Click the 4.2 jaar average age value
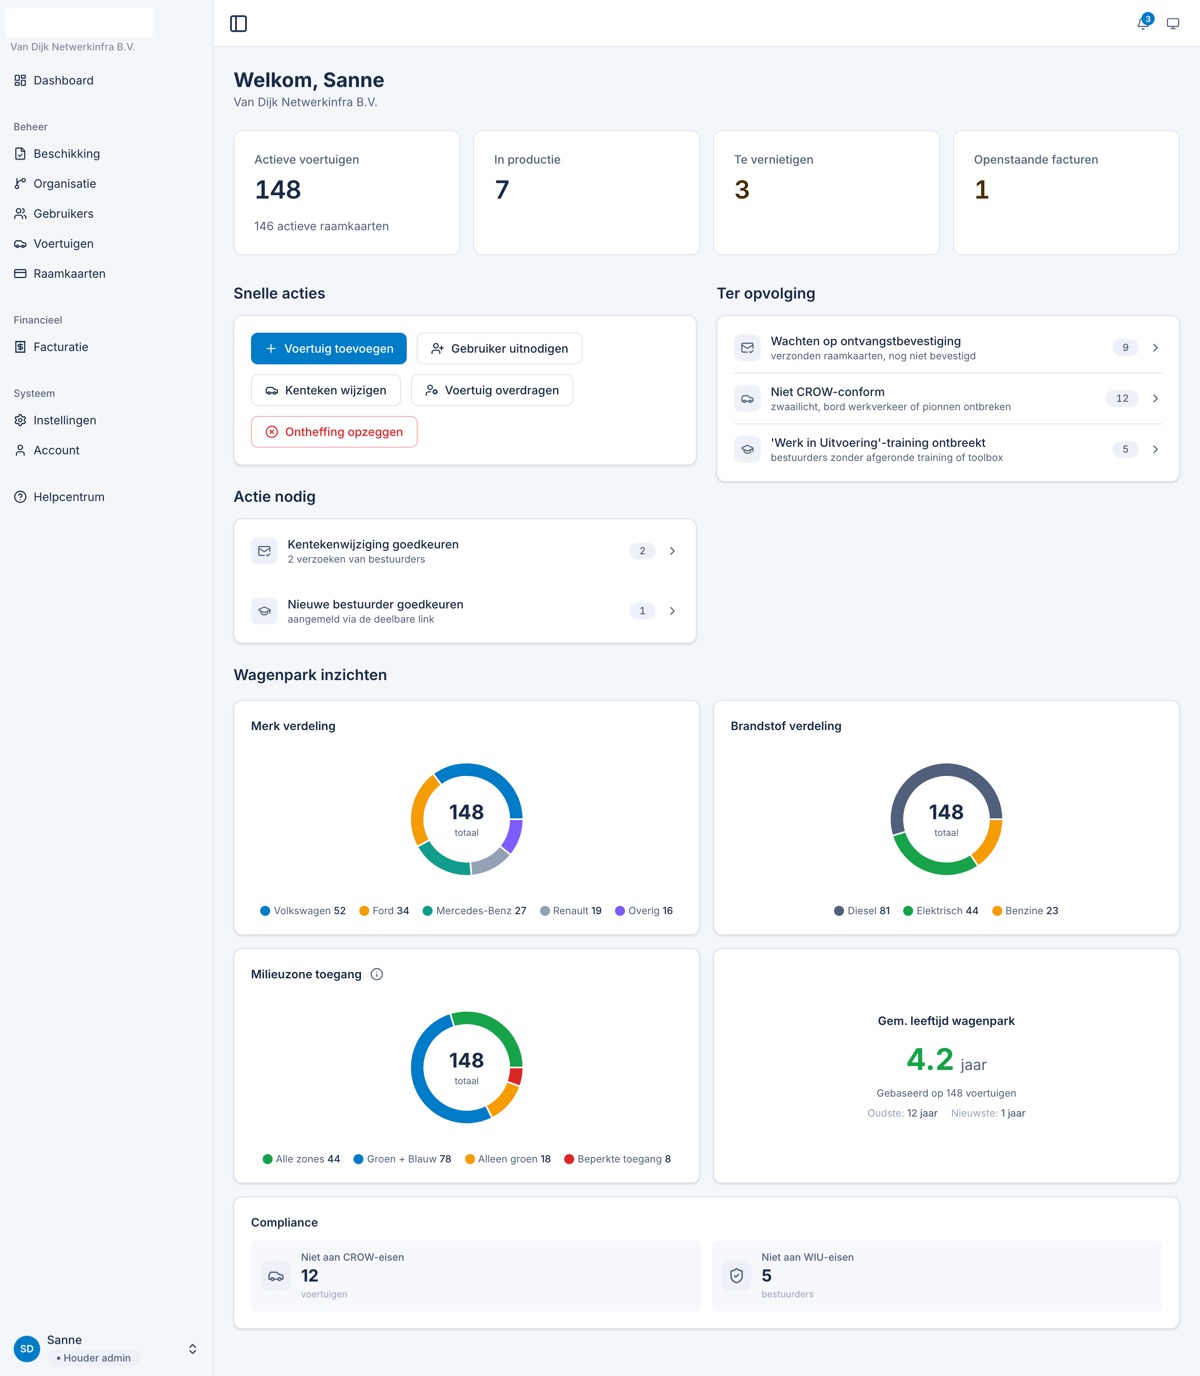 tap(946, 1060)
